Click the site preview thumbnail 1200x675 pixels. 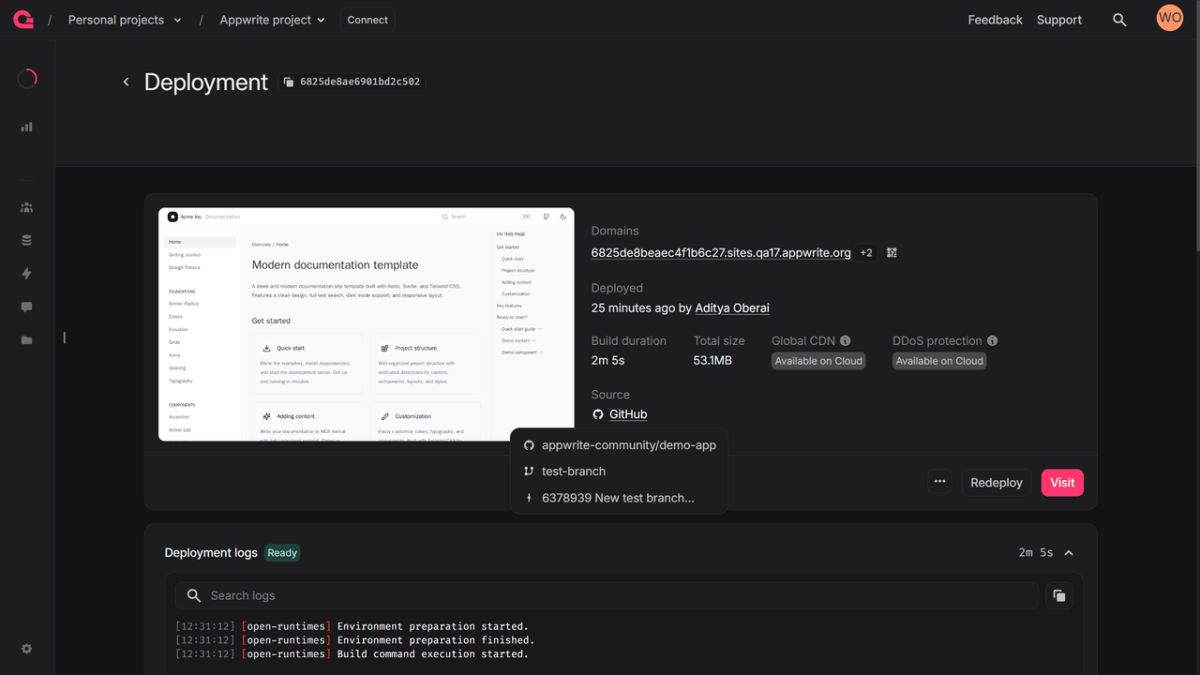click(366, 324)
